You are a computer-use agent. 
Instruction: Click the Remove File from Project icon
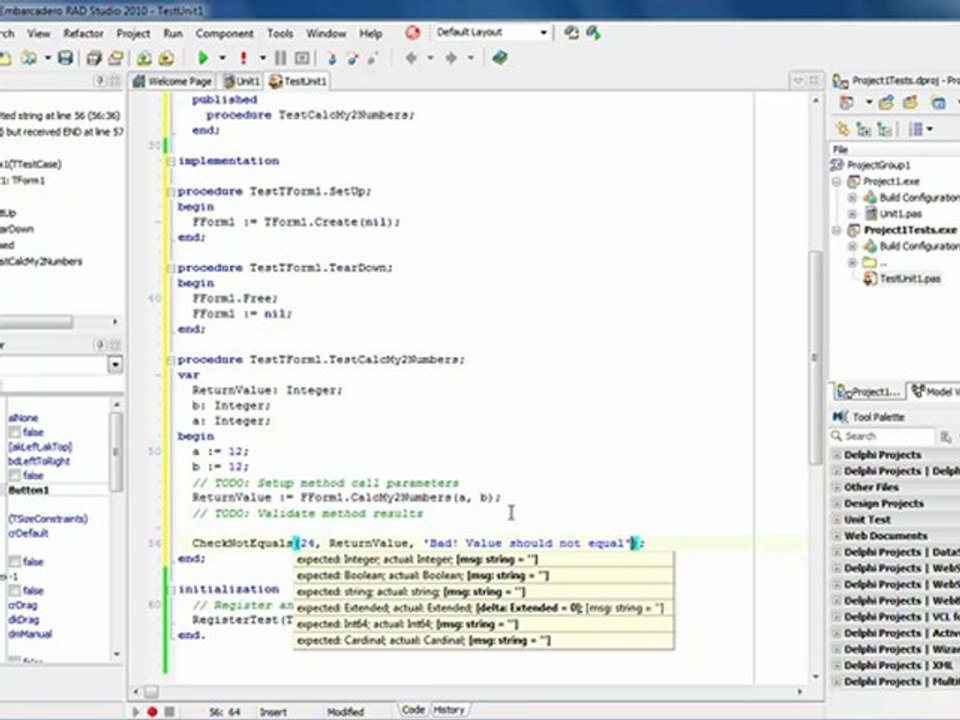(x=166, y=58)
